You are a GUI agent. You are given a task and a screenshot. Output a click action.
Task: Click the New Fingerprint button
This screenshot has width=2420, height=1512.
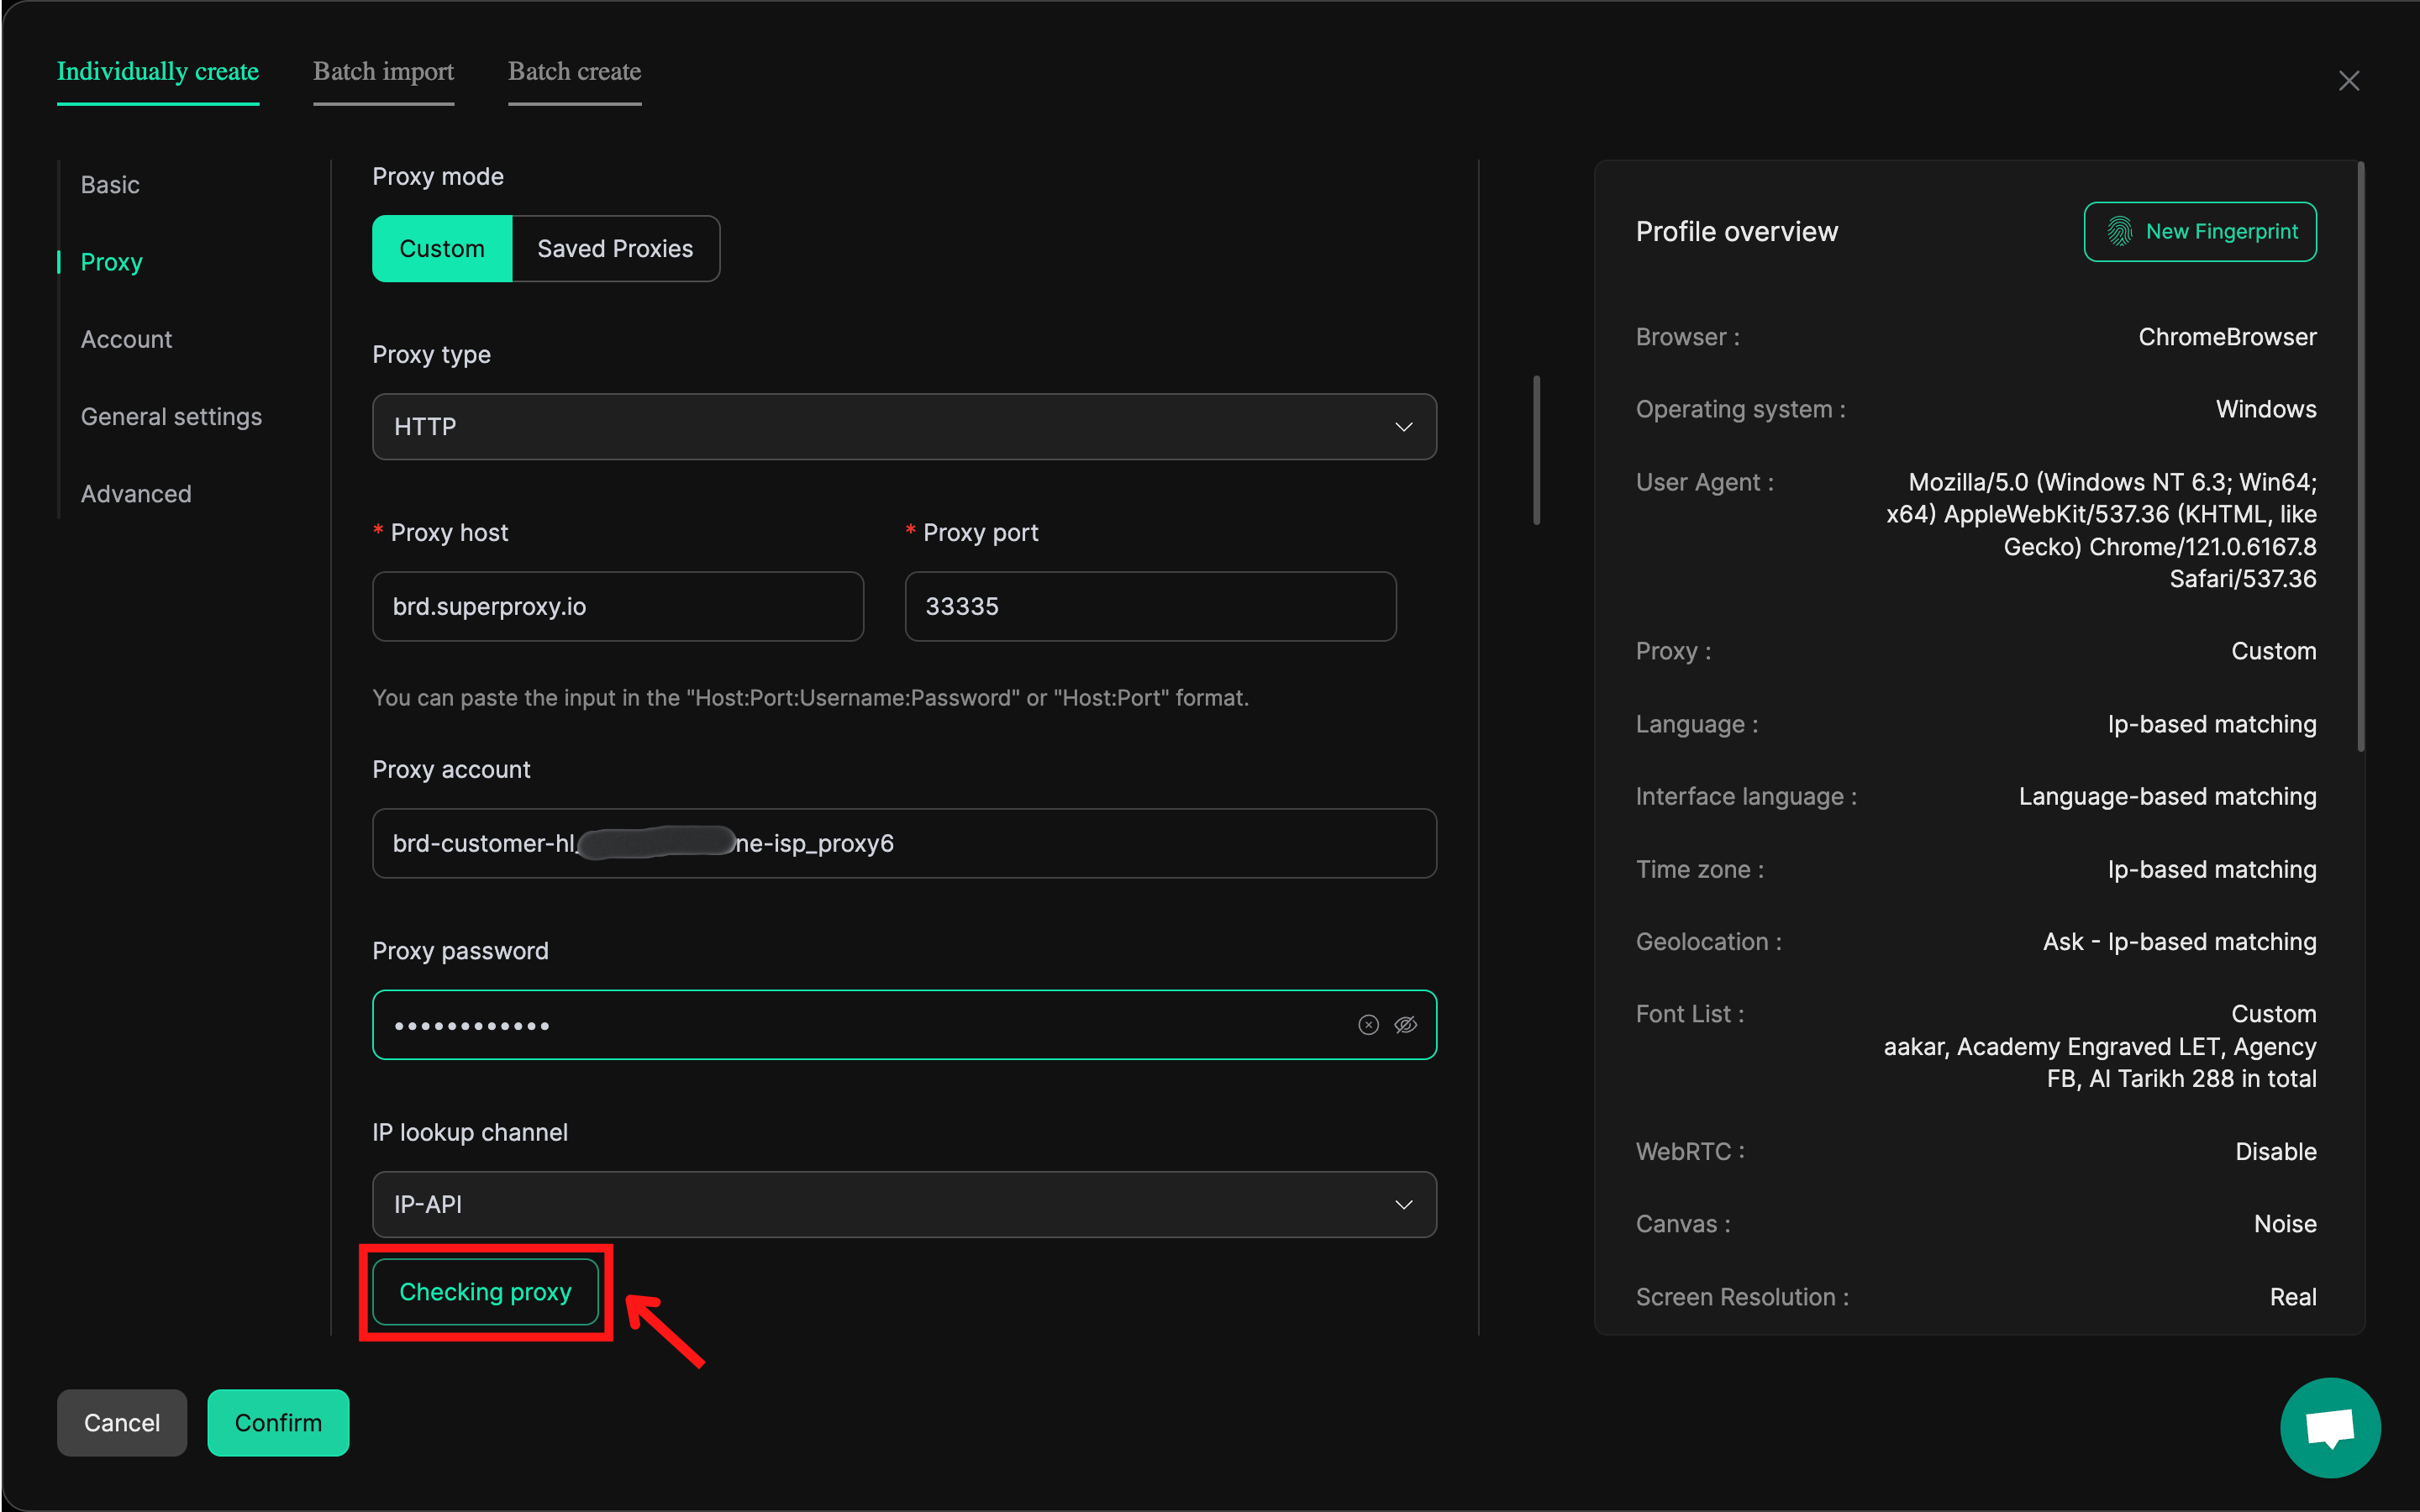(x=2199, y=232)
